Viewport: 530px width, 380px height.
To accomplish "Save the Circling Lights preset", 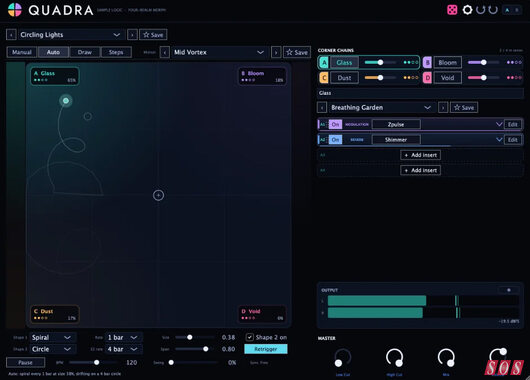I will pyautogui.click(x=153, y=35).
